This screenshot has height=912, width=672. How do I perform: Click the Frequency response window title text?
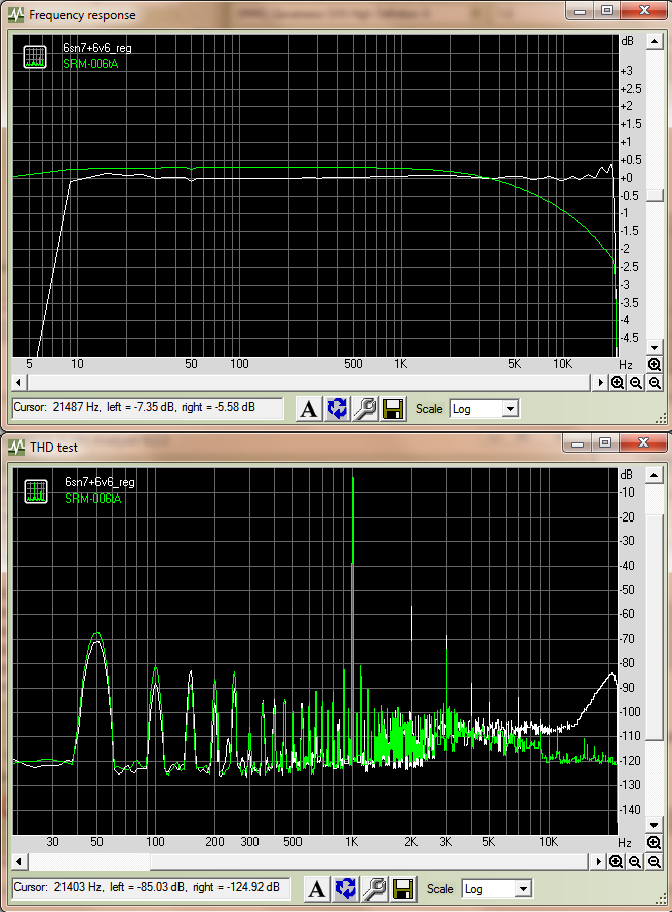[x=82, y=15]
